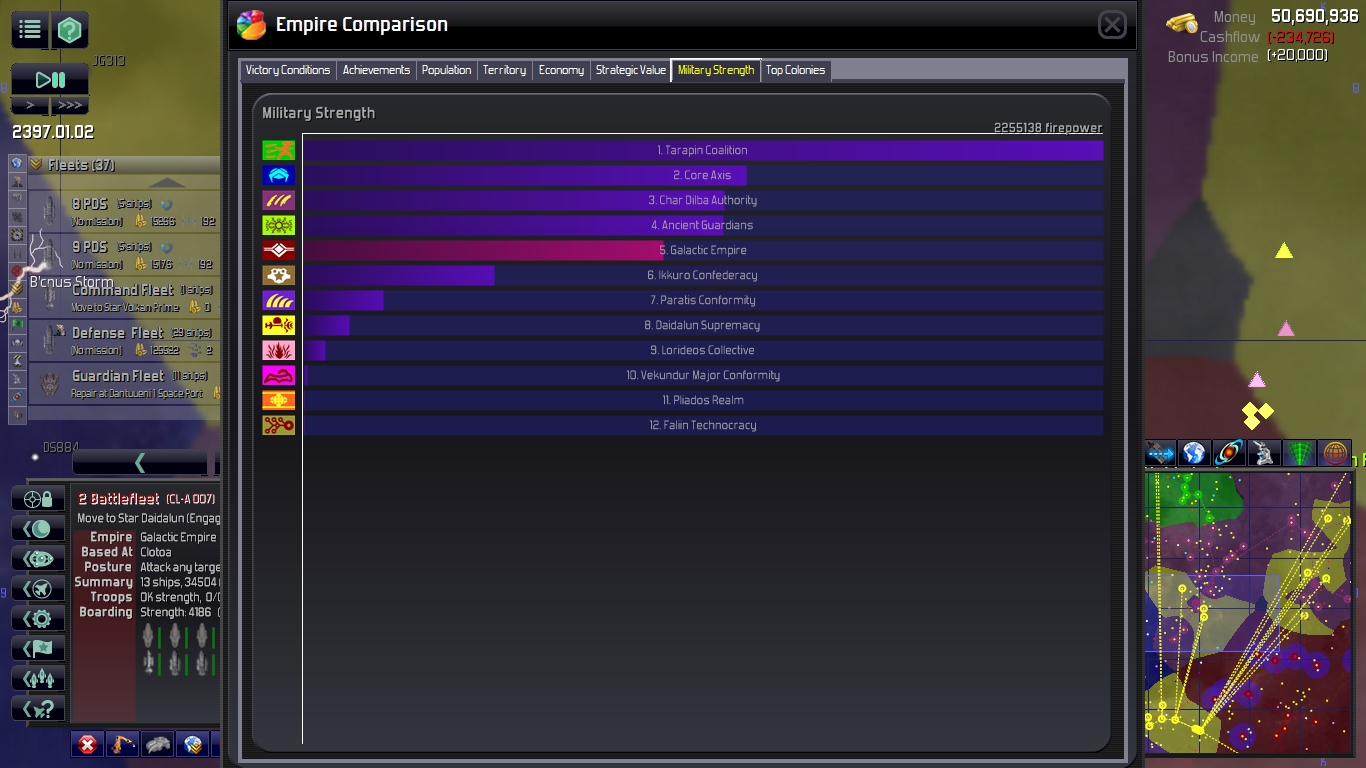
Task: Cycle to previous item with moon icon button
Action: pos(38,528)
